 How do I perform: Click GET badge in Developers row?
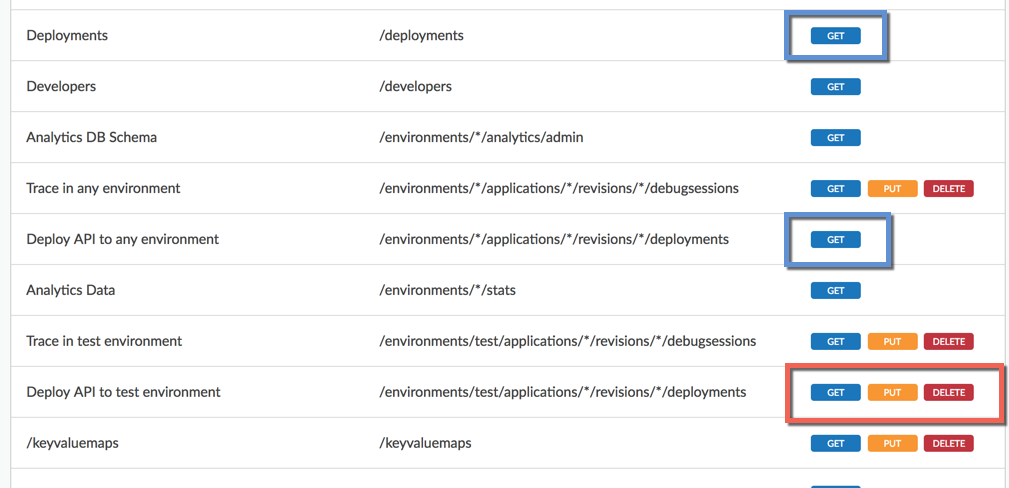click(x=835, y=87)
